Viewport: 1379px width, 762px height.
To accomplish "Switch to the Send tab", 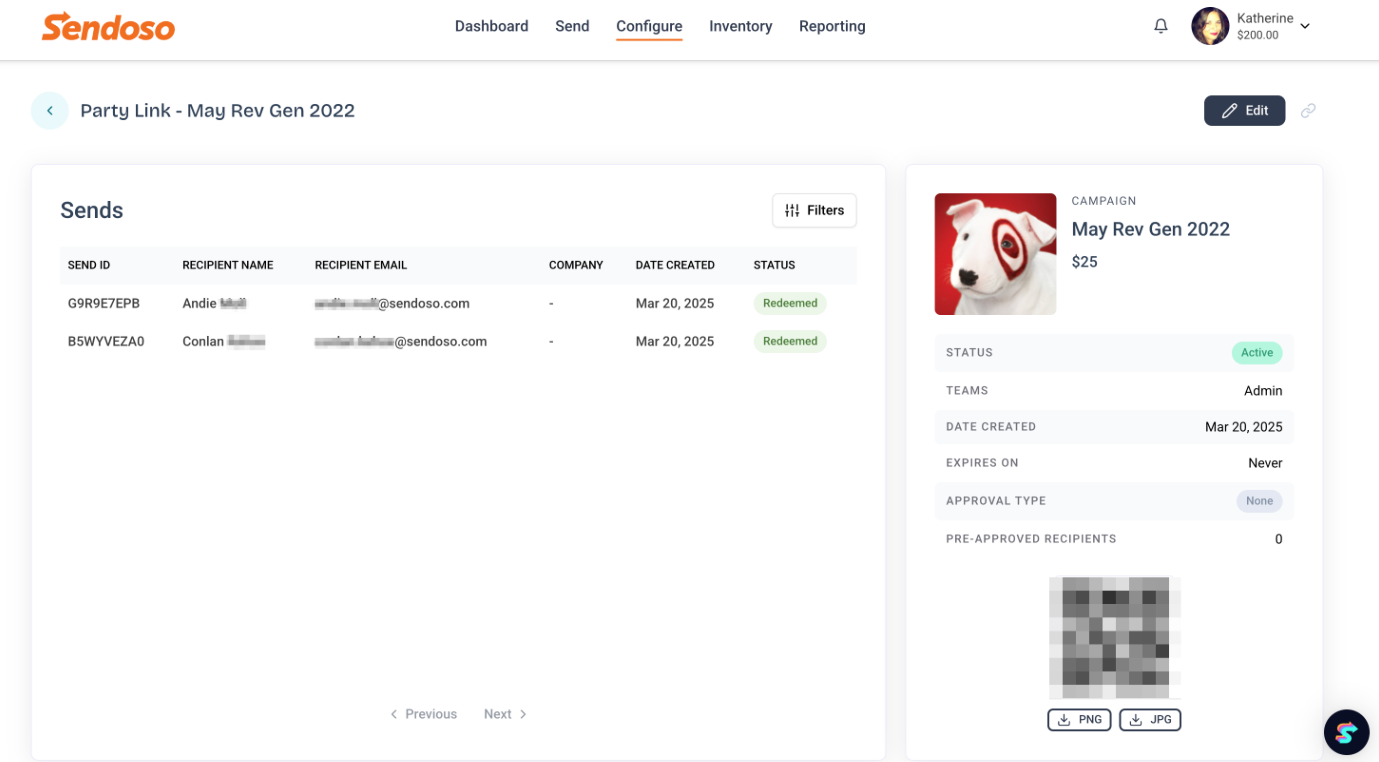I will [x=572, y=26].
